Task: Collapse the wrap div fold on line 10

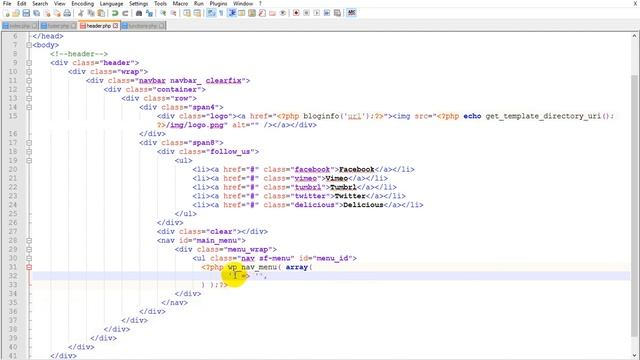Action: [29, 72]
